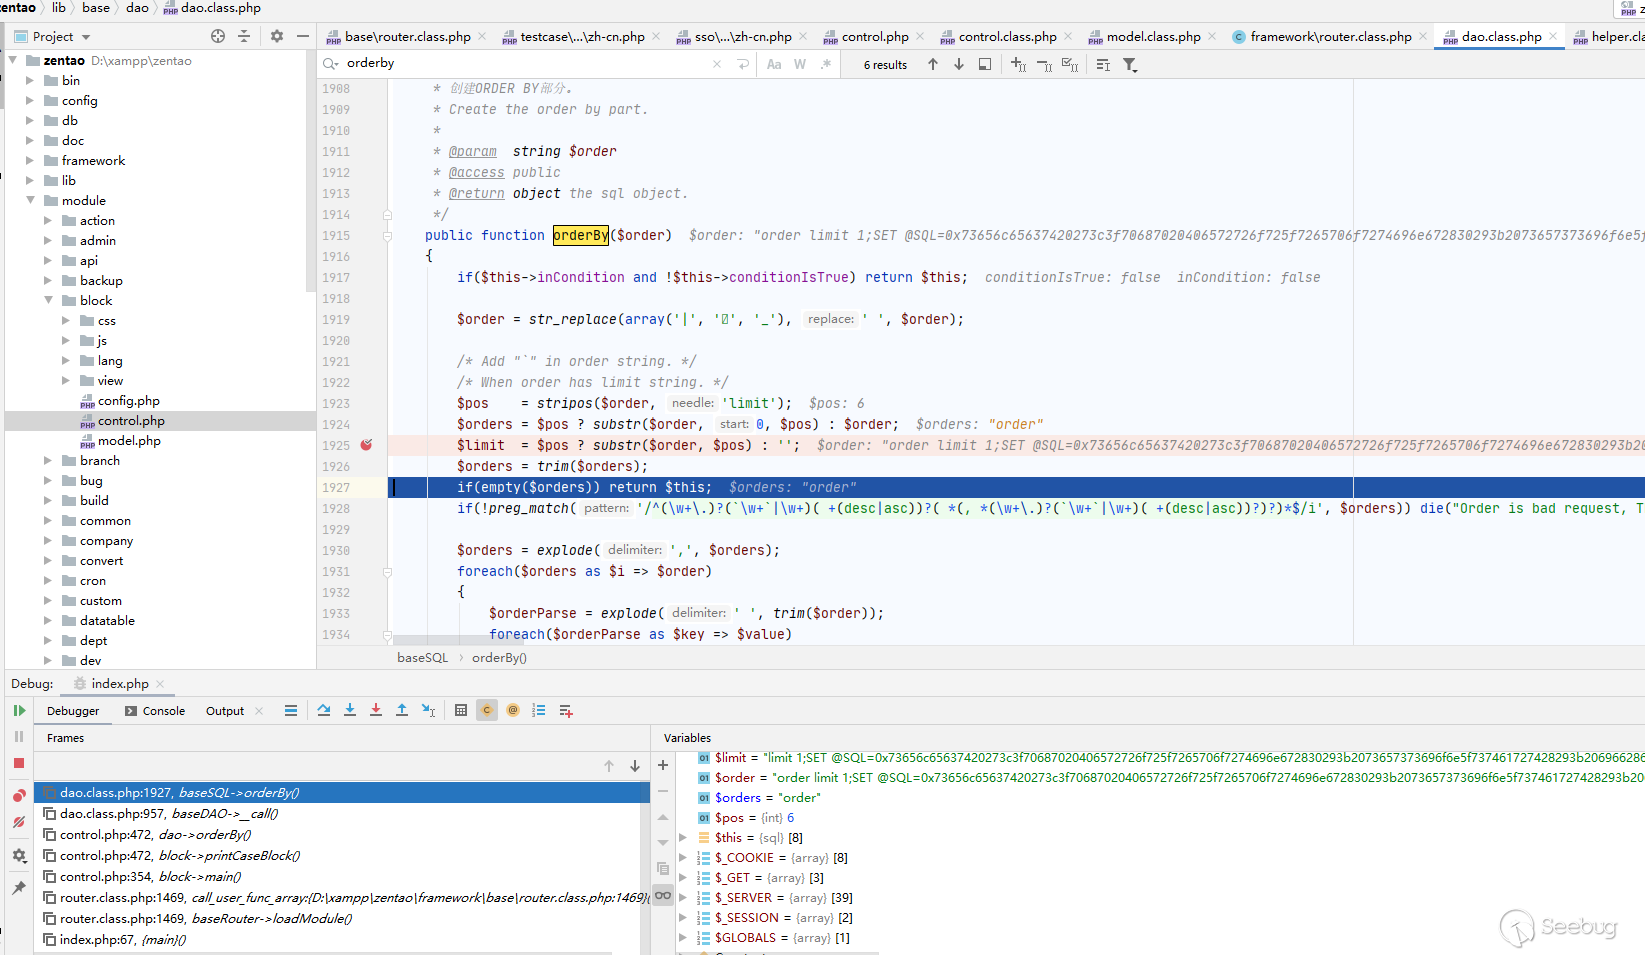Click the Mute Breakpoints icon
This screenshot has width=1645, height=955.
(19, 822)
